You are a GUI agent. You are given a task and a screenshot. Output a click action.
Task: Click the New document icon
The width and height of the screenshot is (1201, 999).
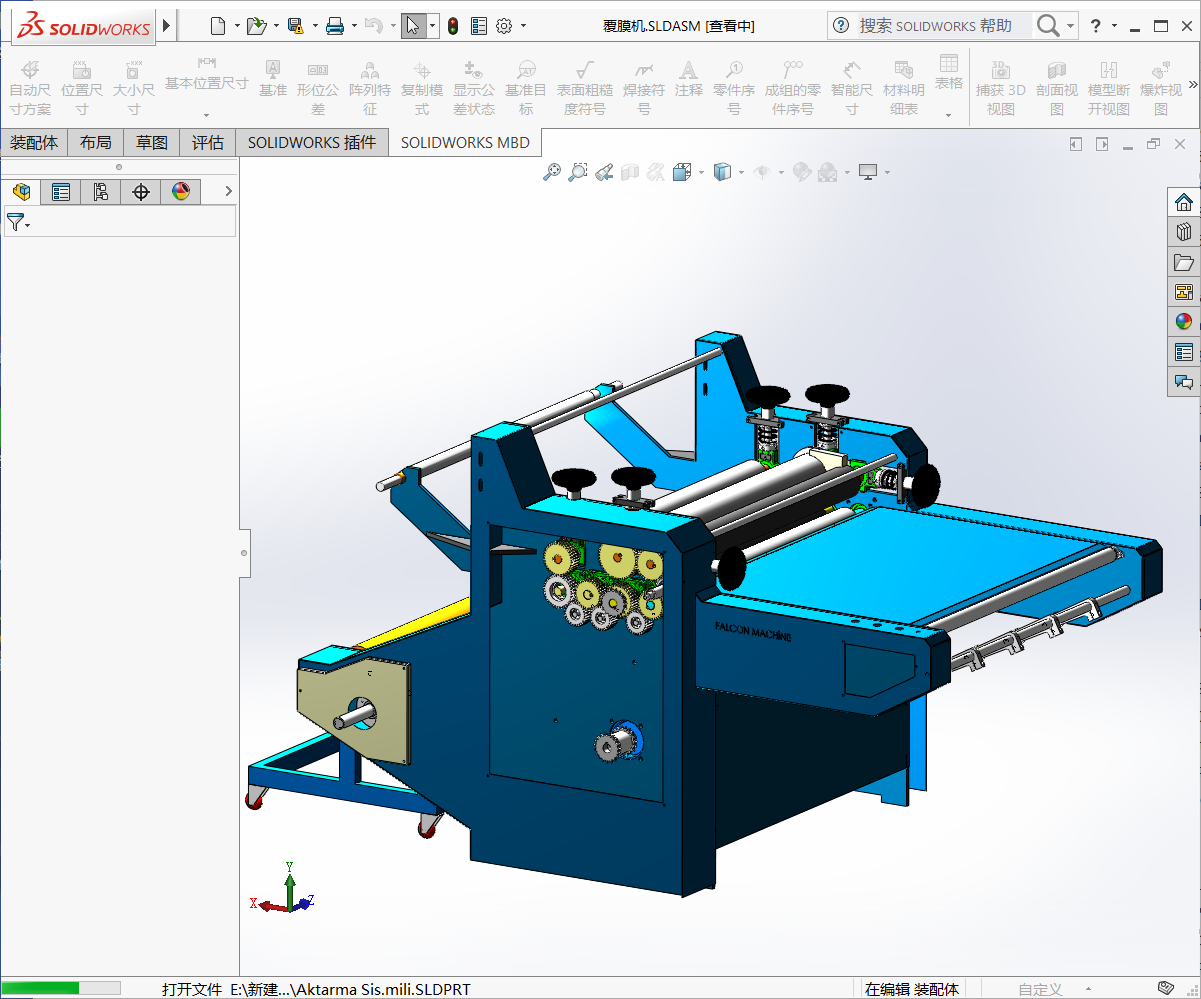218,26
